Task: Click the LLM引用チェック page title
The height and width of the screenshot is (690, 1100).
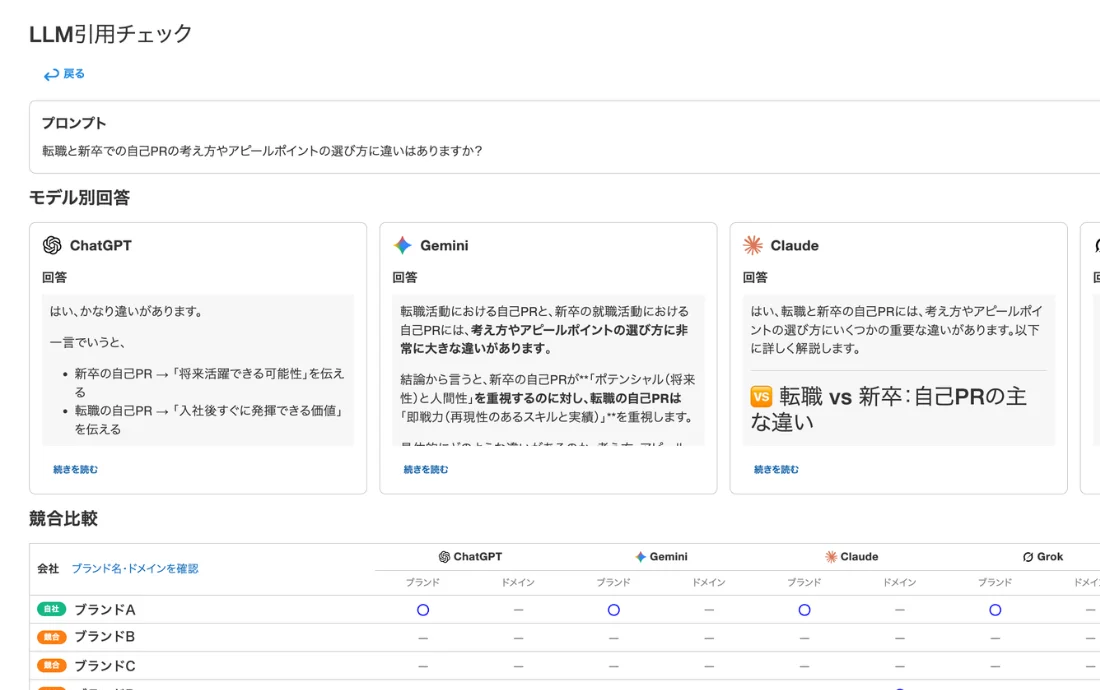Action: (110, 34)
